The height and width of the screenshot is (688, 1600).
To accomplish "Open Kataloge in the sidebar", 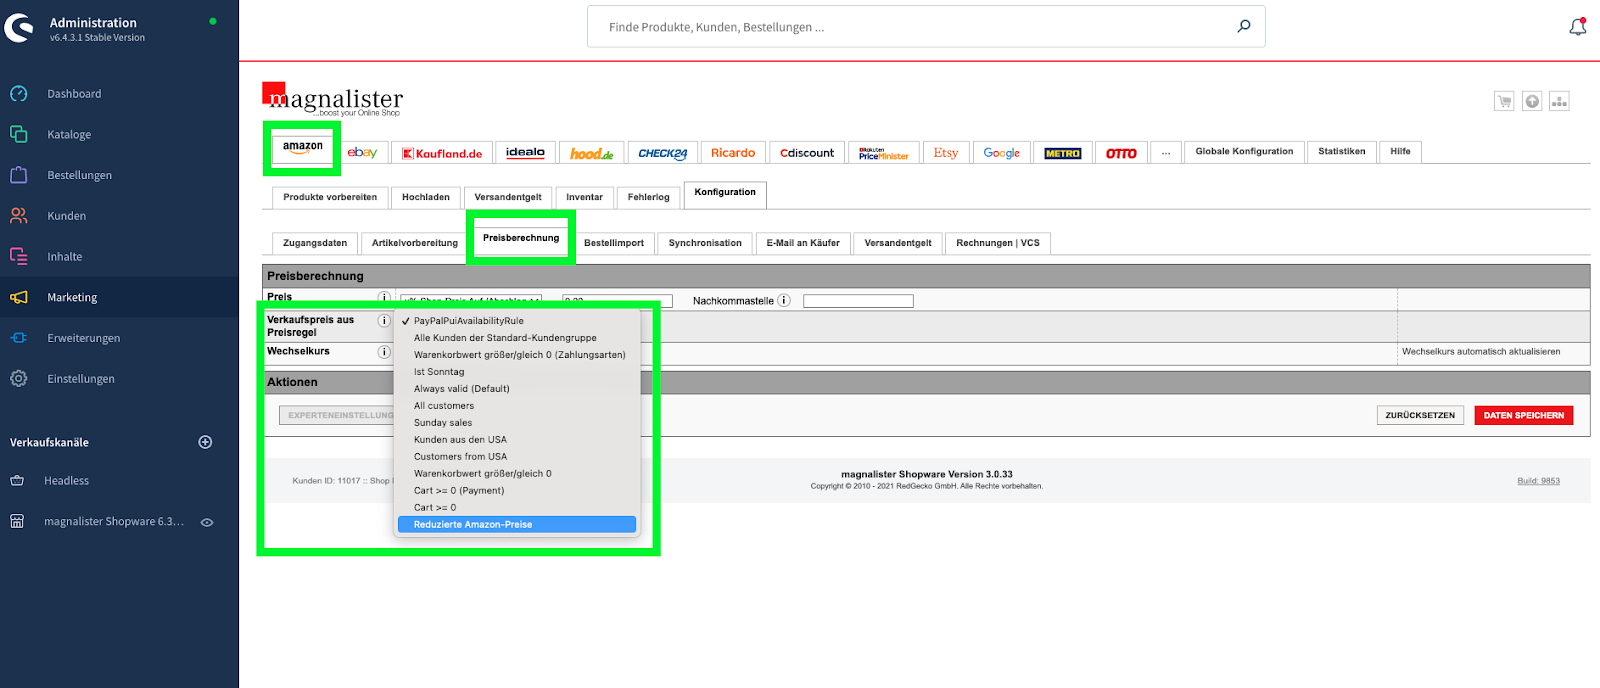I will click(69, 134).
